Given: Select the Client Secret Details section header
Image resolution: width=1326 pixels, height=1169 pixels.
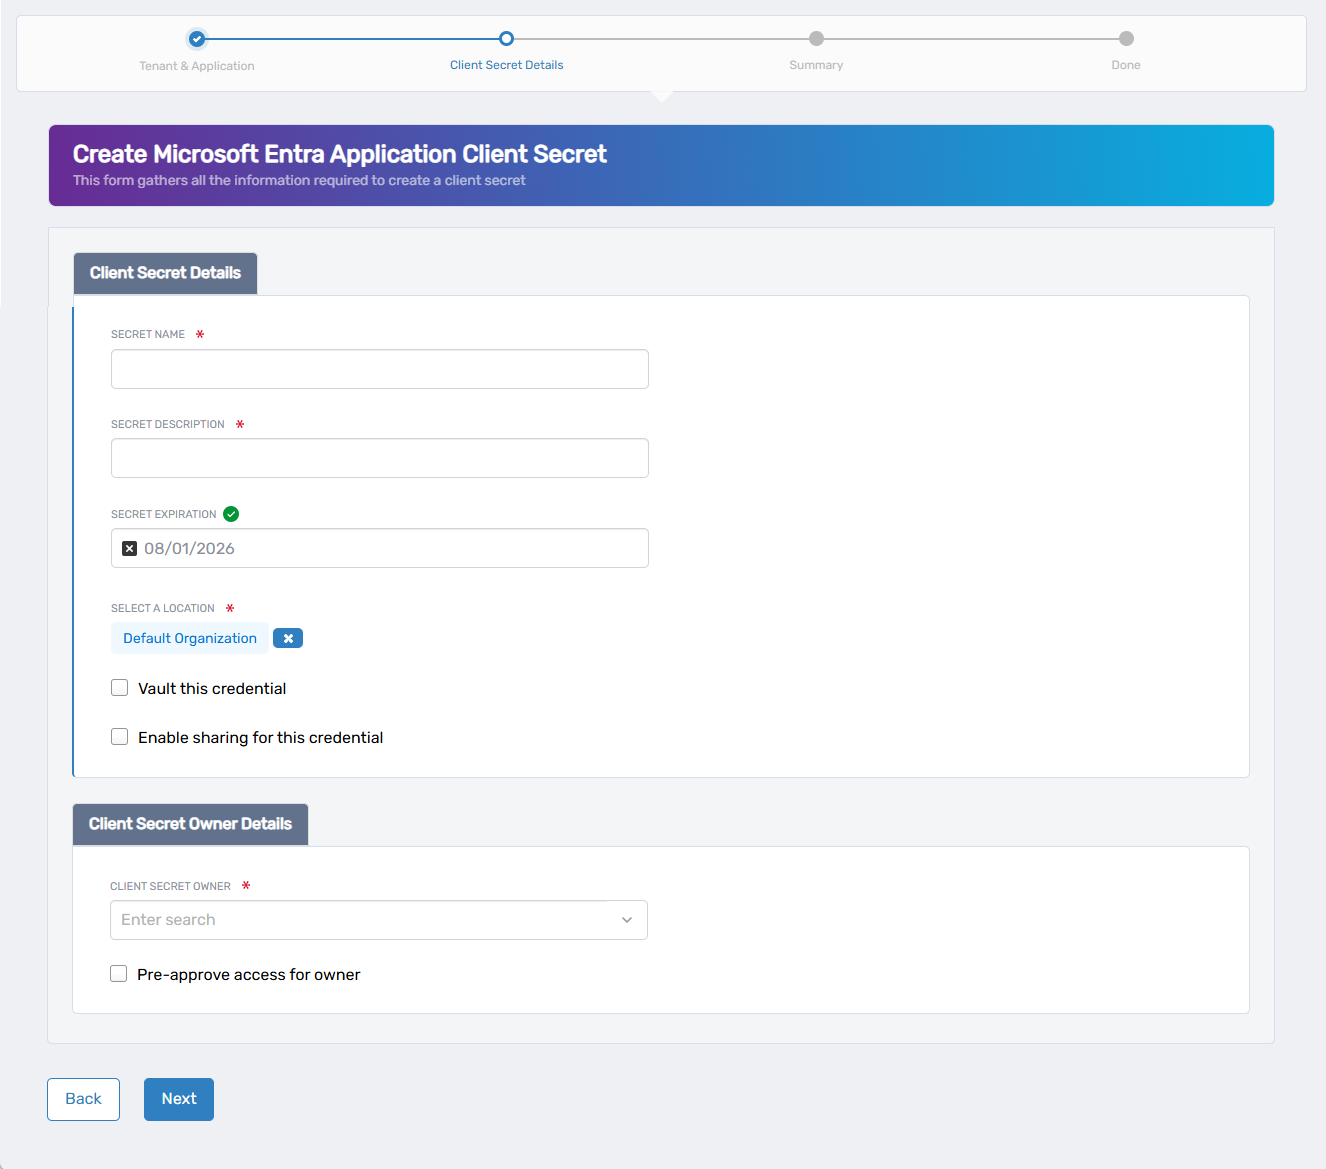Looking at the screenshot, I should pos(164,272).
